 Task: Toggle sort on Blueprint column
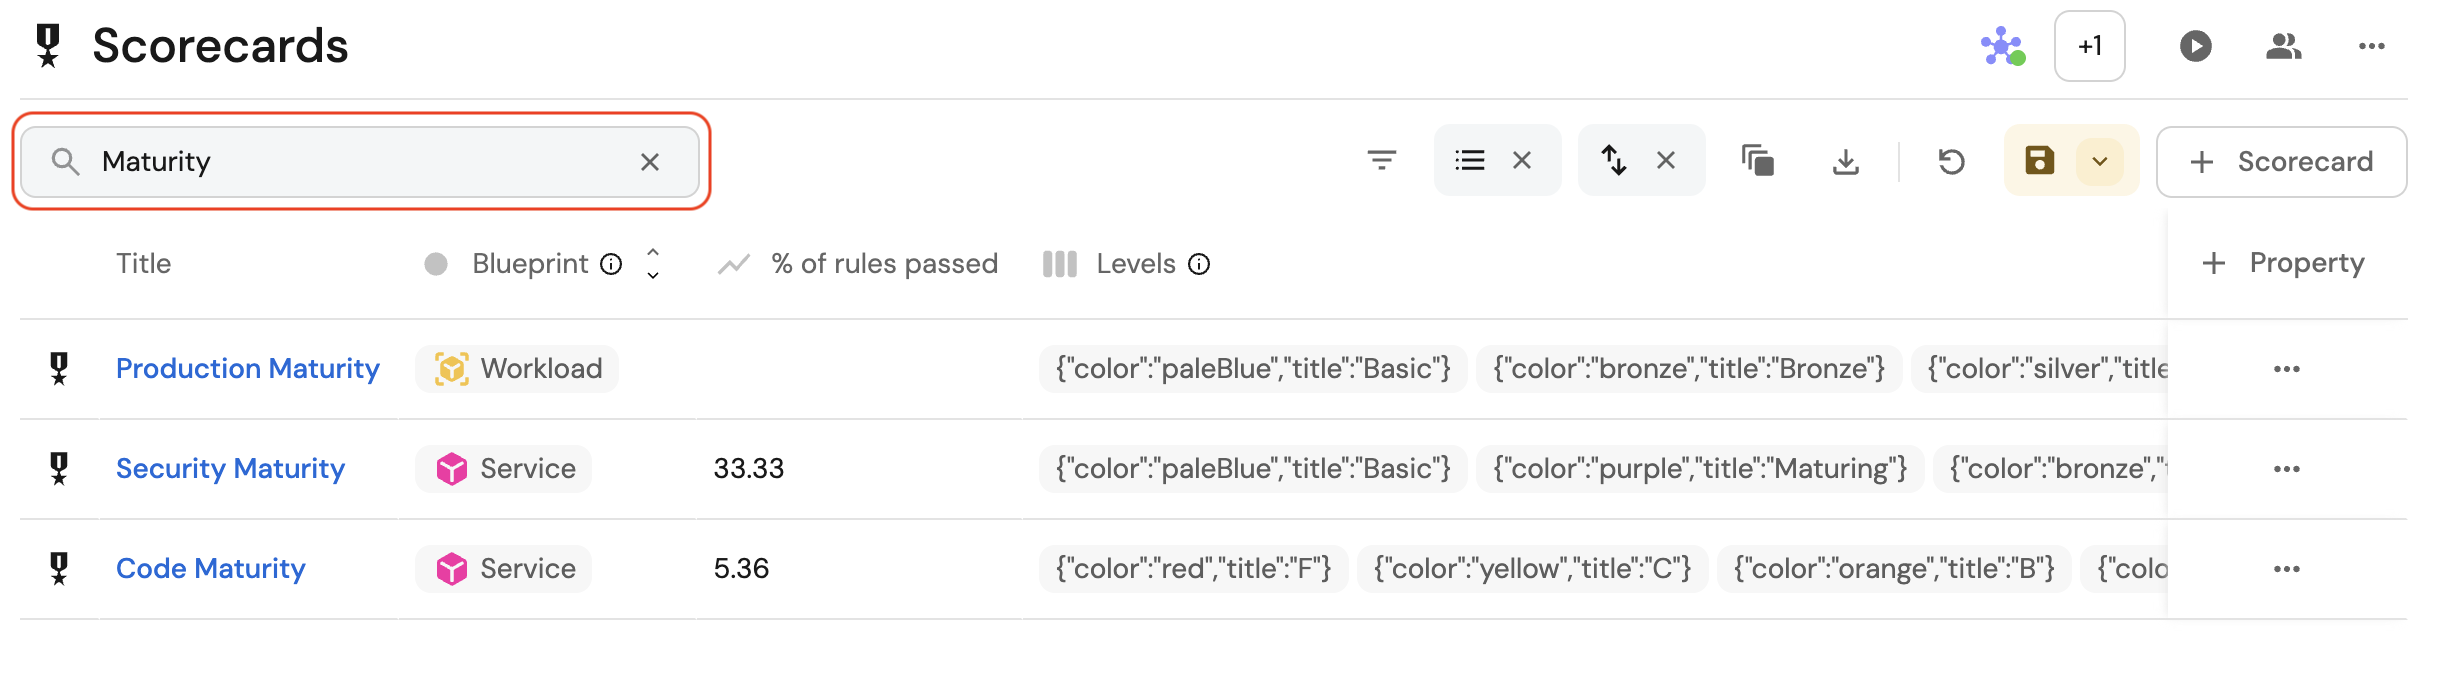[653, 264]
